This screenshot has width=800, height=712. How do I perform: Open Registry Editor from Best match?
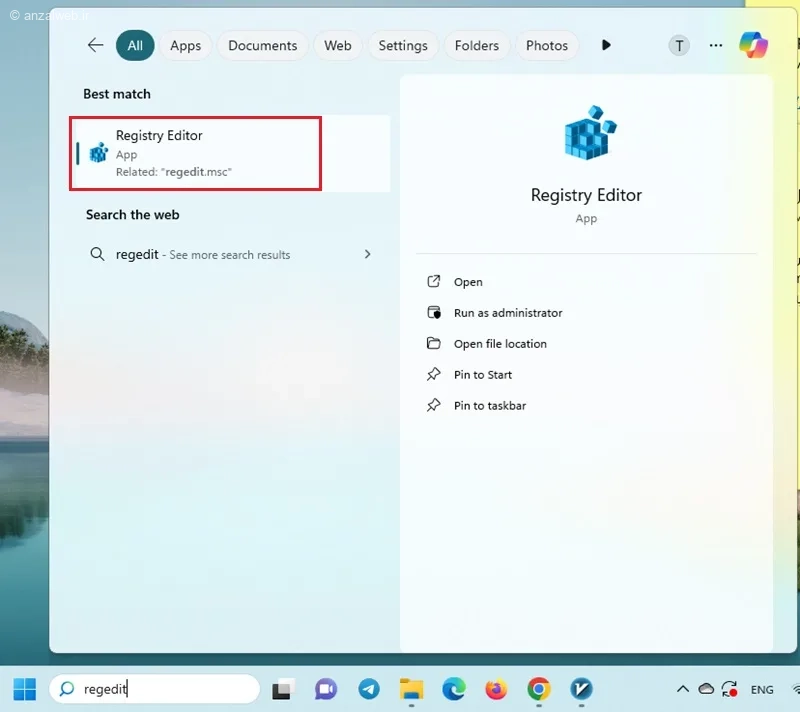[x=195, y=153]
